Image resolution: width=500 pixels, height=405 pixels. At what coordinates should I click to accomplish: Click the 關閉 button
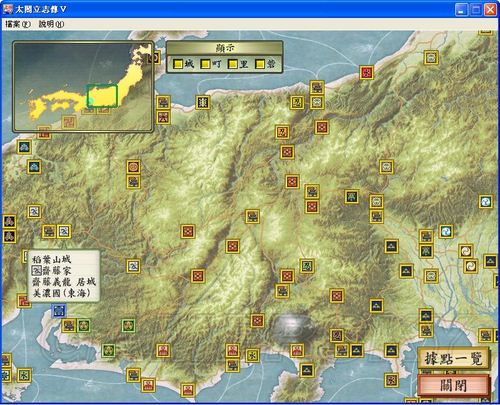click(453, 386)
